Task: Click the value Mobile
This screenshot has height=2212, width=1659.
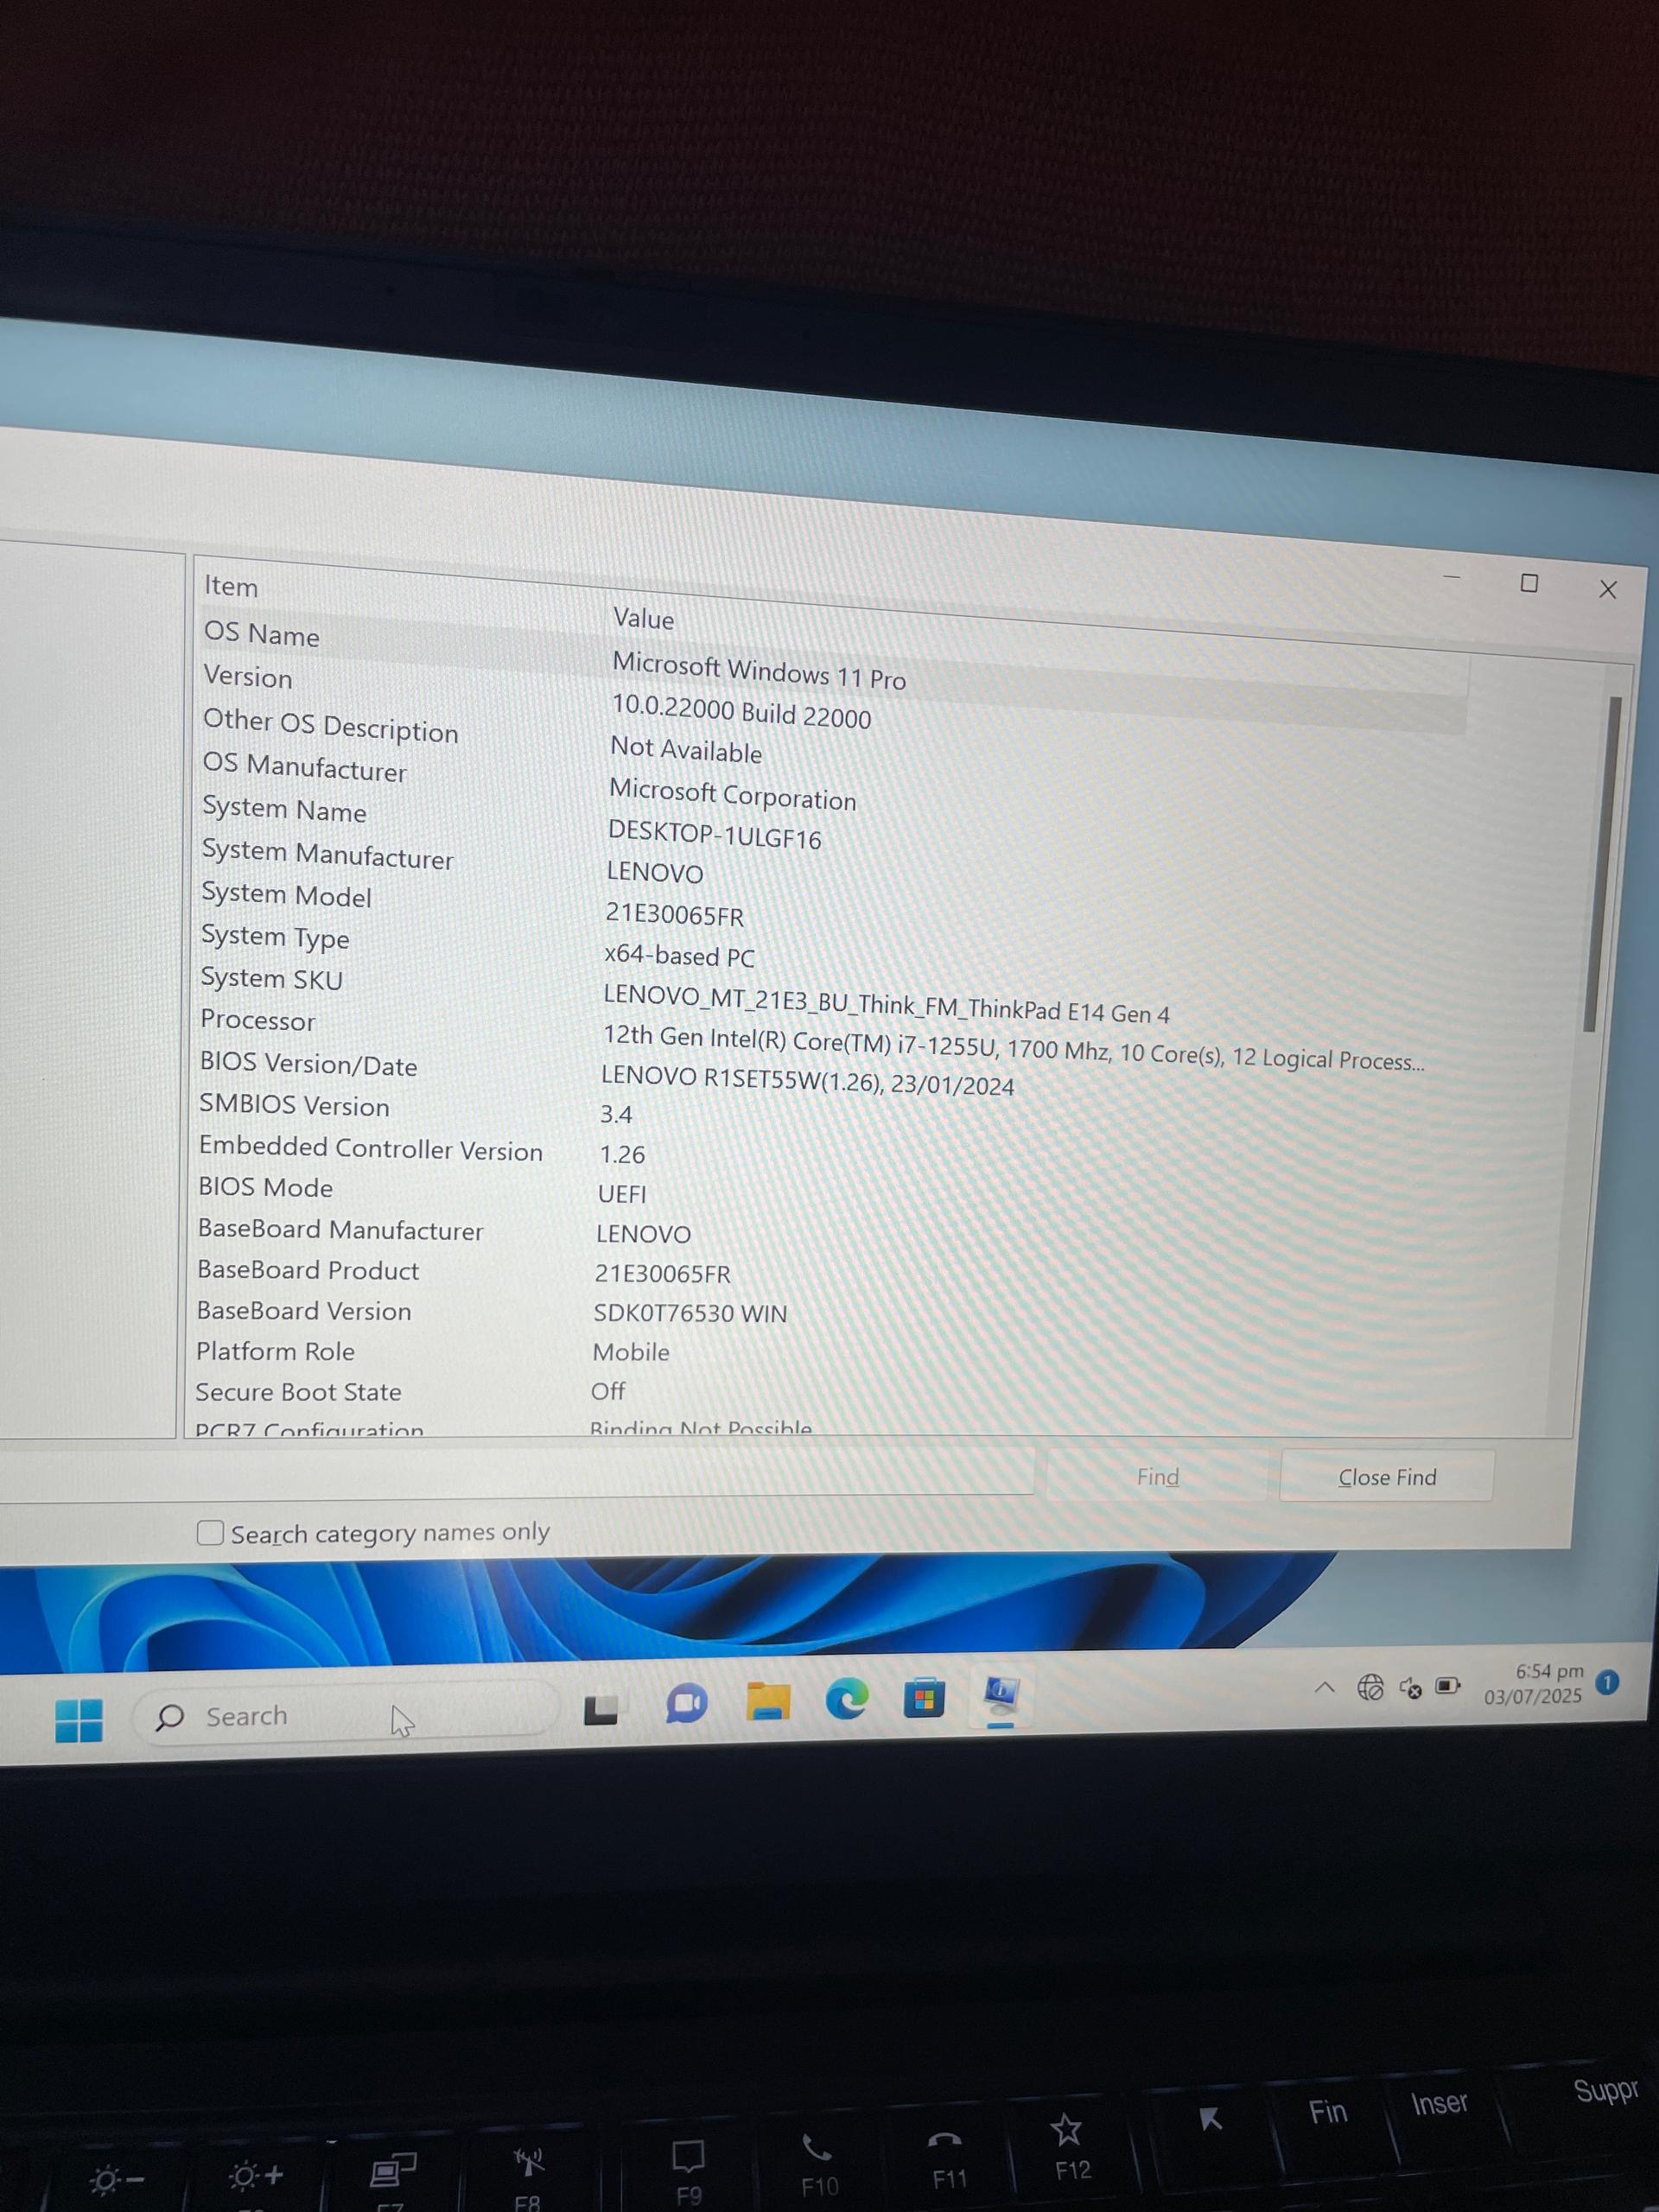Action: pos(631,1352)
